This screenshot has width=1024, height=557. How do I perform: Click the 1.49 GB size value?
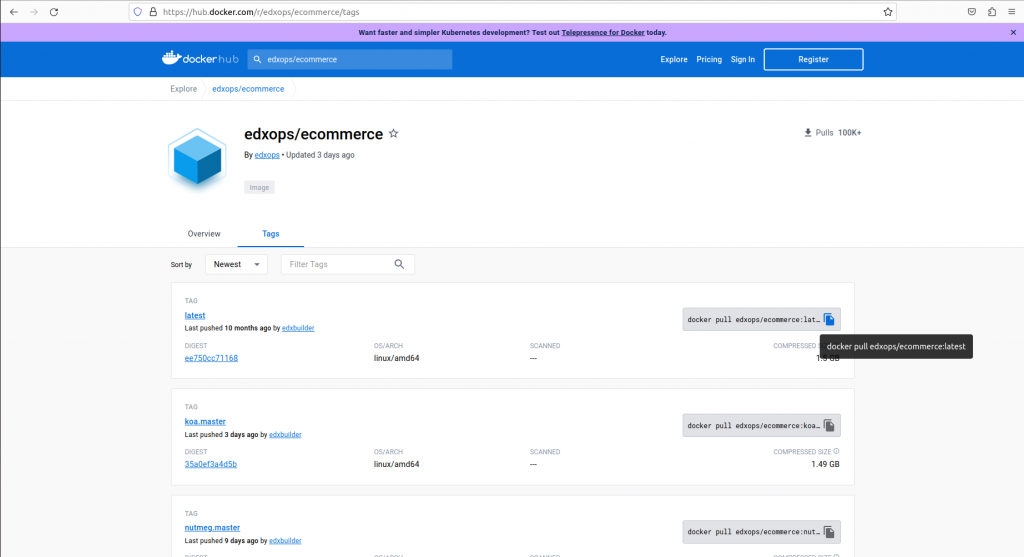coord(825,464)
